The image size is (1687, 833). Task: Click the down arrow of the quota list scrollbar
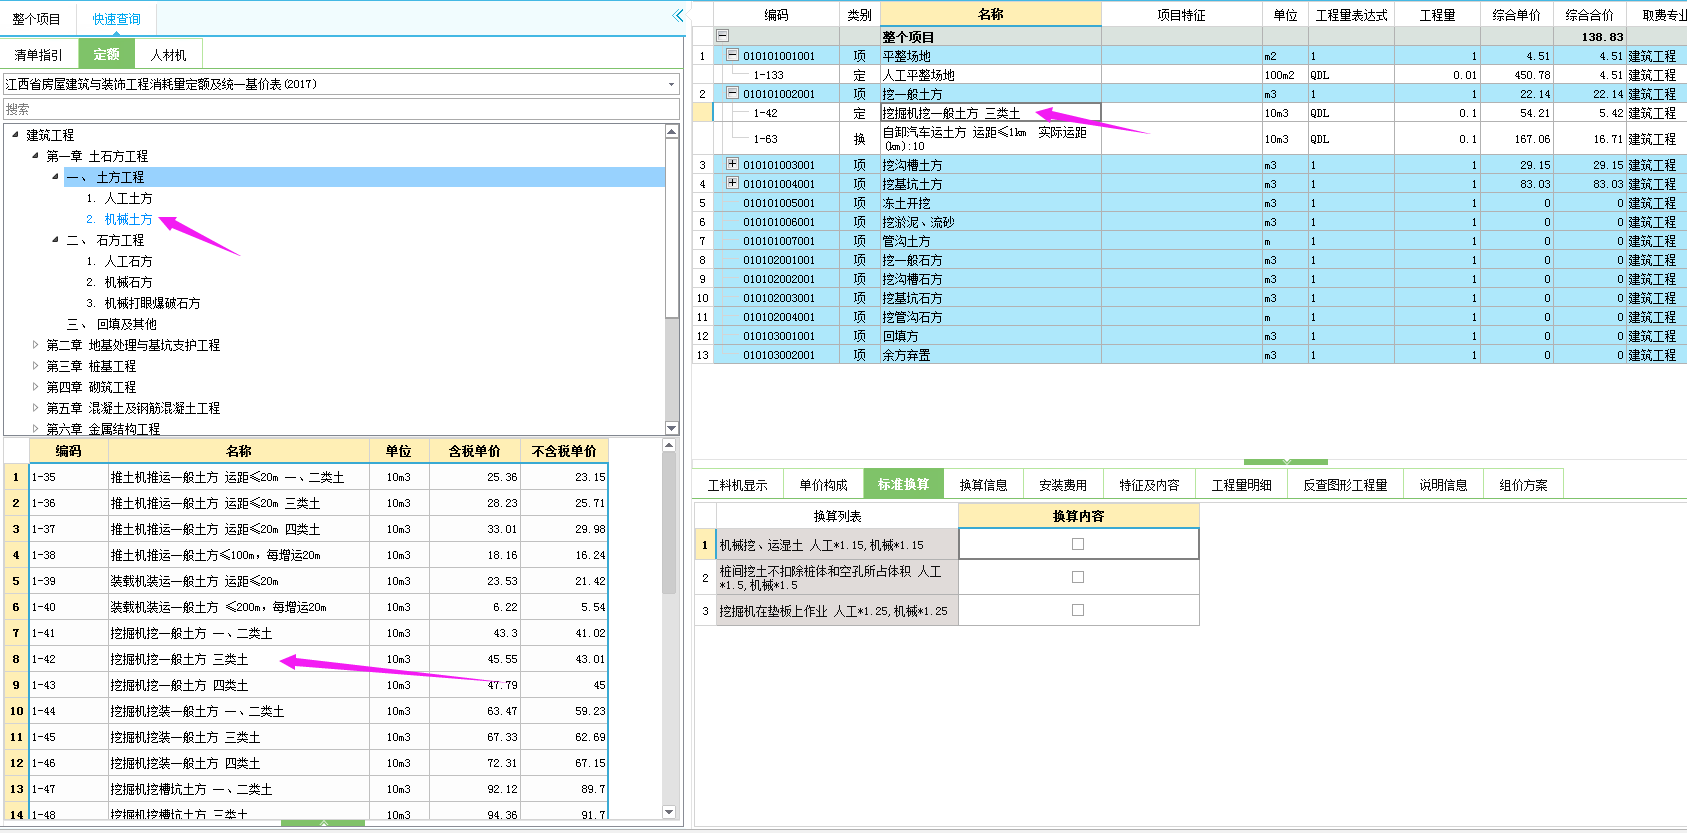coord(669,812)
